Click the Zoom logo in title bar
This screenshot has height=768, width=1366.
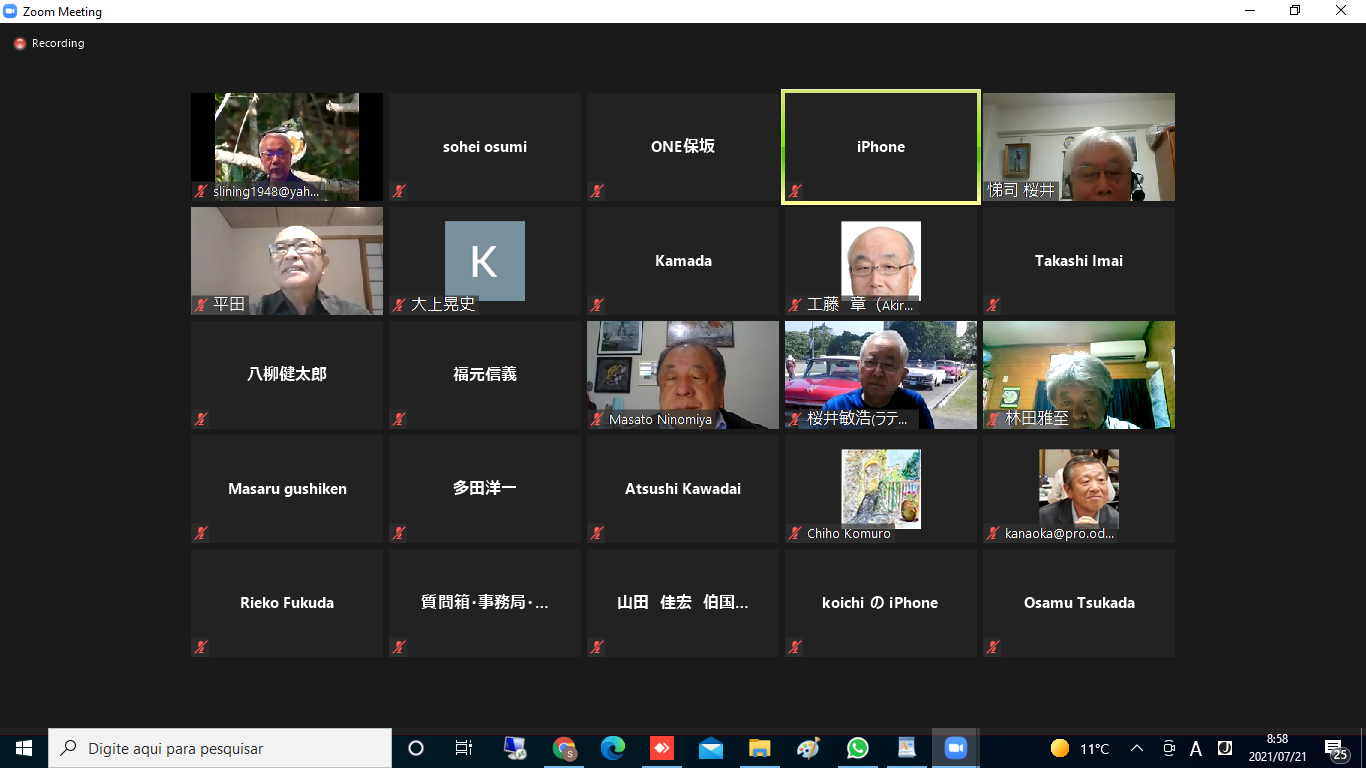[11, 12]
